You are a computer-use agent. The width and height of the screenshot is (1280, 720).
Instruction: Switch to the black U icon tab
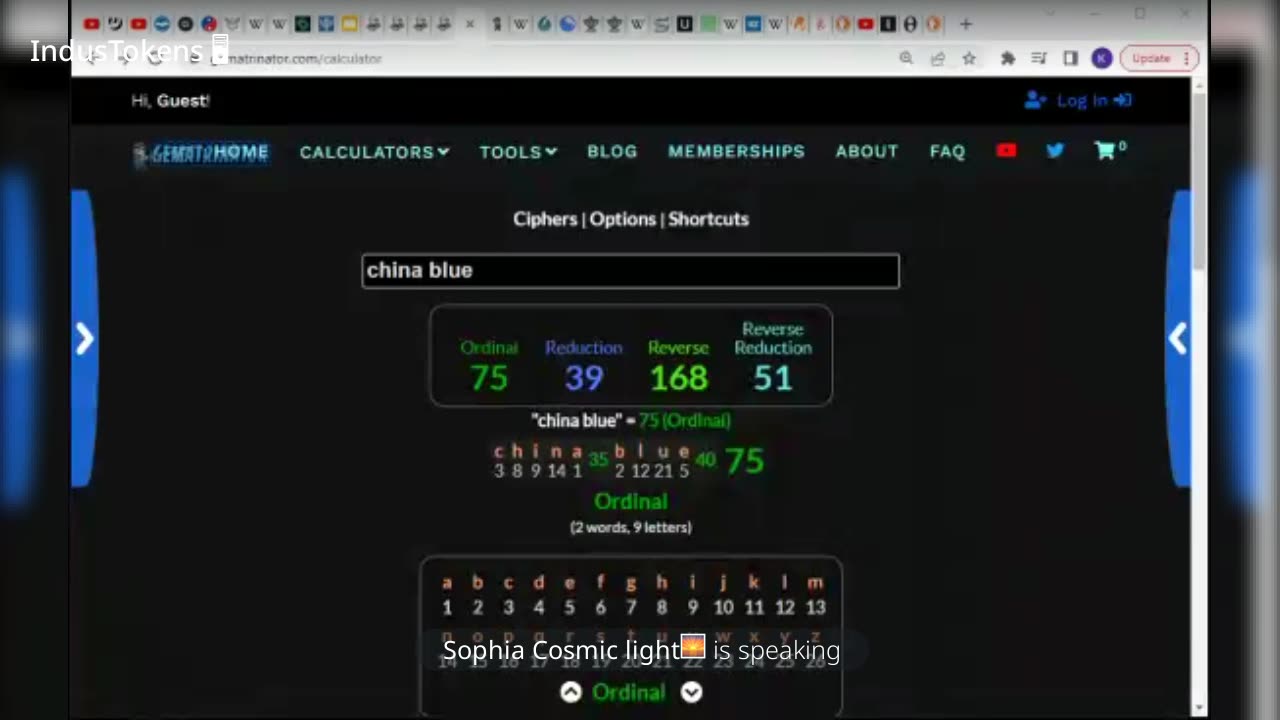pyautogui.click(x=685, y=24)
